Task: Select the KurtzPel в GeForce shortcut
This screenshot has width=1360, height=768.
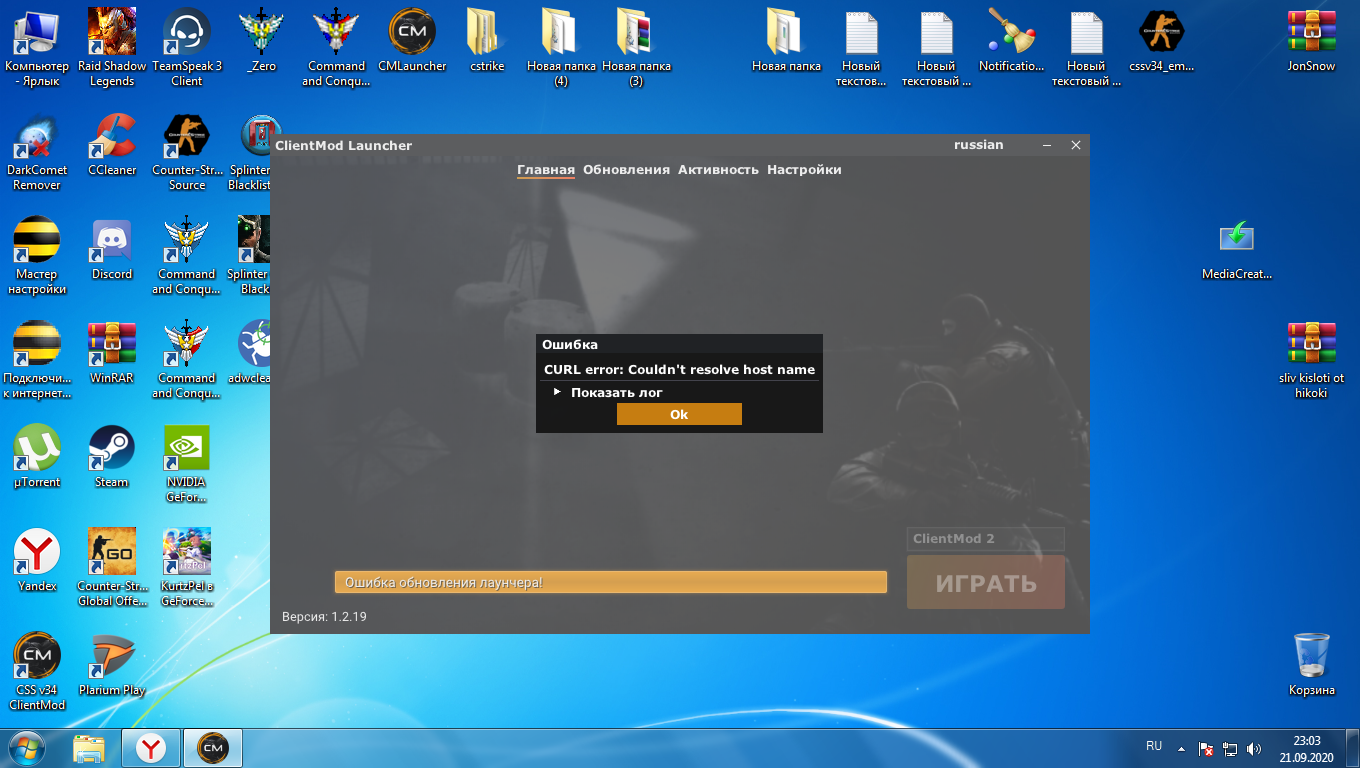Action: coord(187,568)
